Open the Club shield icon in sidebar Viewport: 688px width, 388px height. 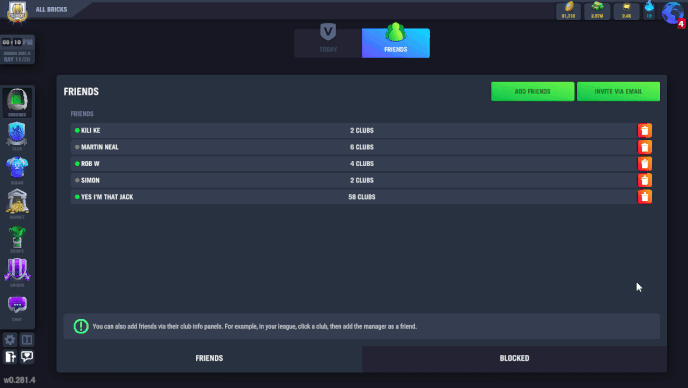tap(17, 136)
